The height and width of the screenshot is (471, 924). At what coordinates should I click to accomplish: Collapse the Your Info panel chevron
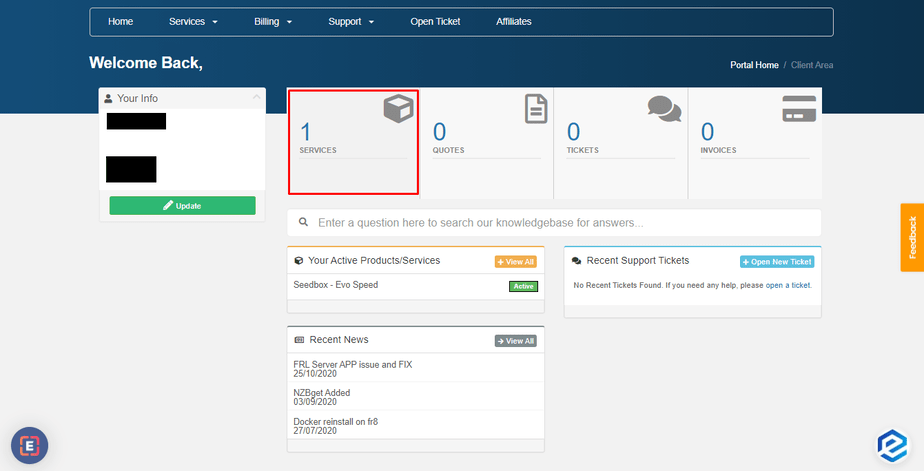pos(256,97)
